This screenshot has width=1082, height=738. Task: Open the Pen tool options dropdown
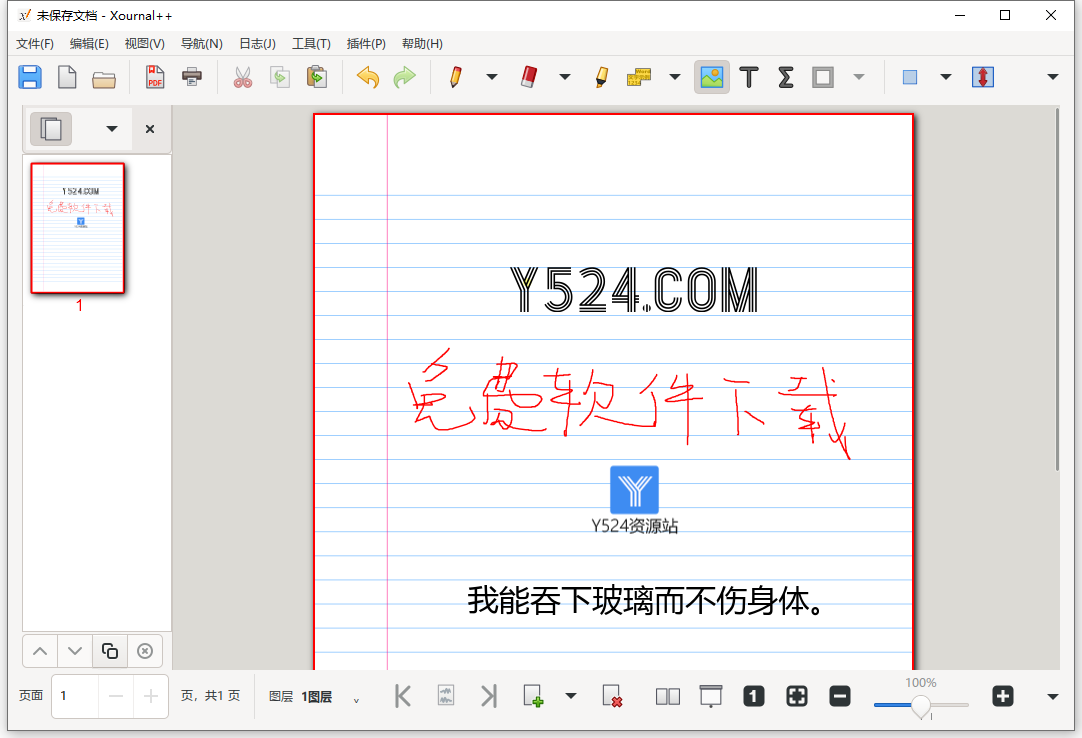click(x=492, y=77)
